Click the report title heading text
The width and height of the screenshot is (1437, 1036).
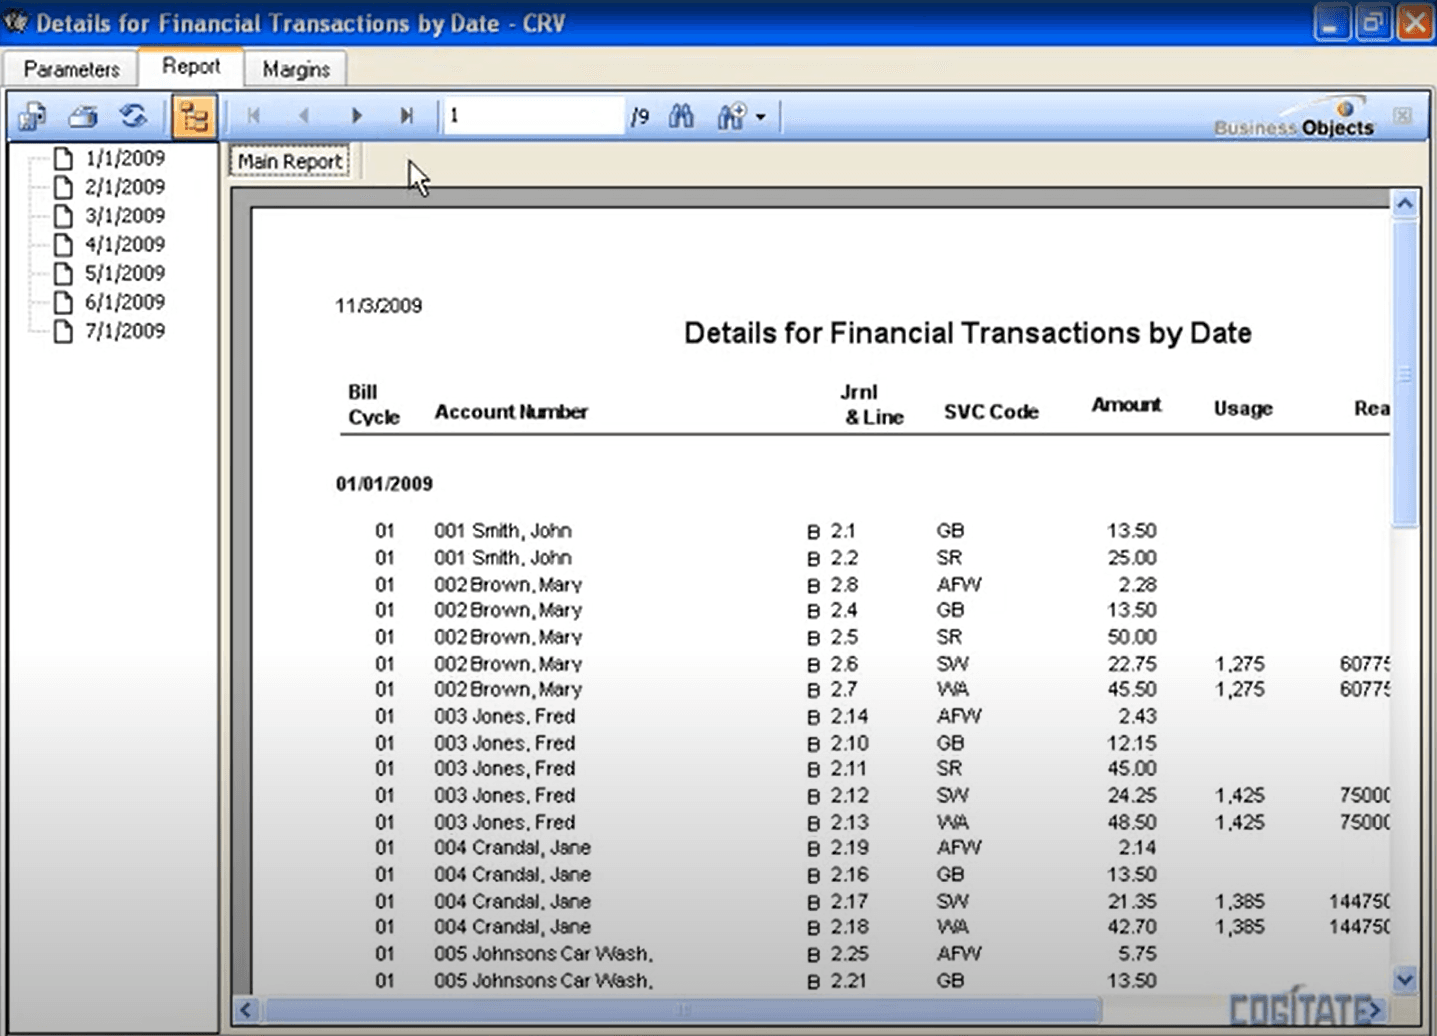coord(967,333)
